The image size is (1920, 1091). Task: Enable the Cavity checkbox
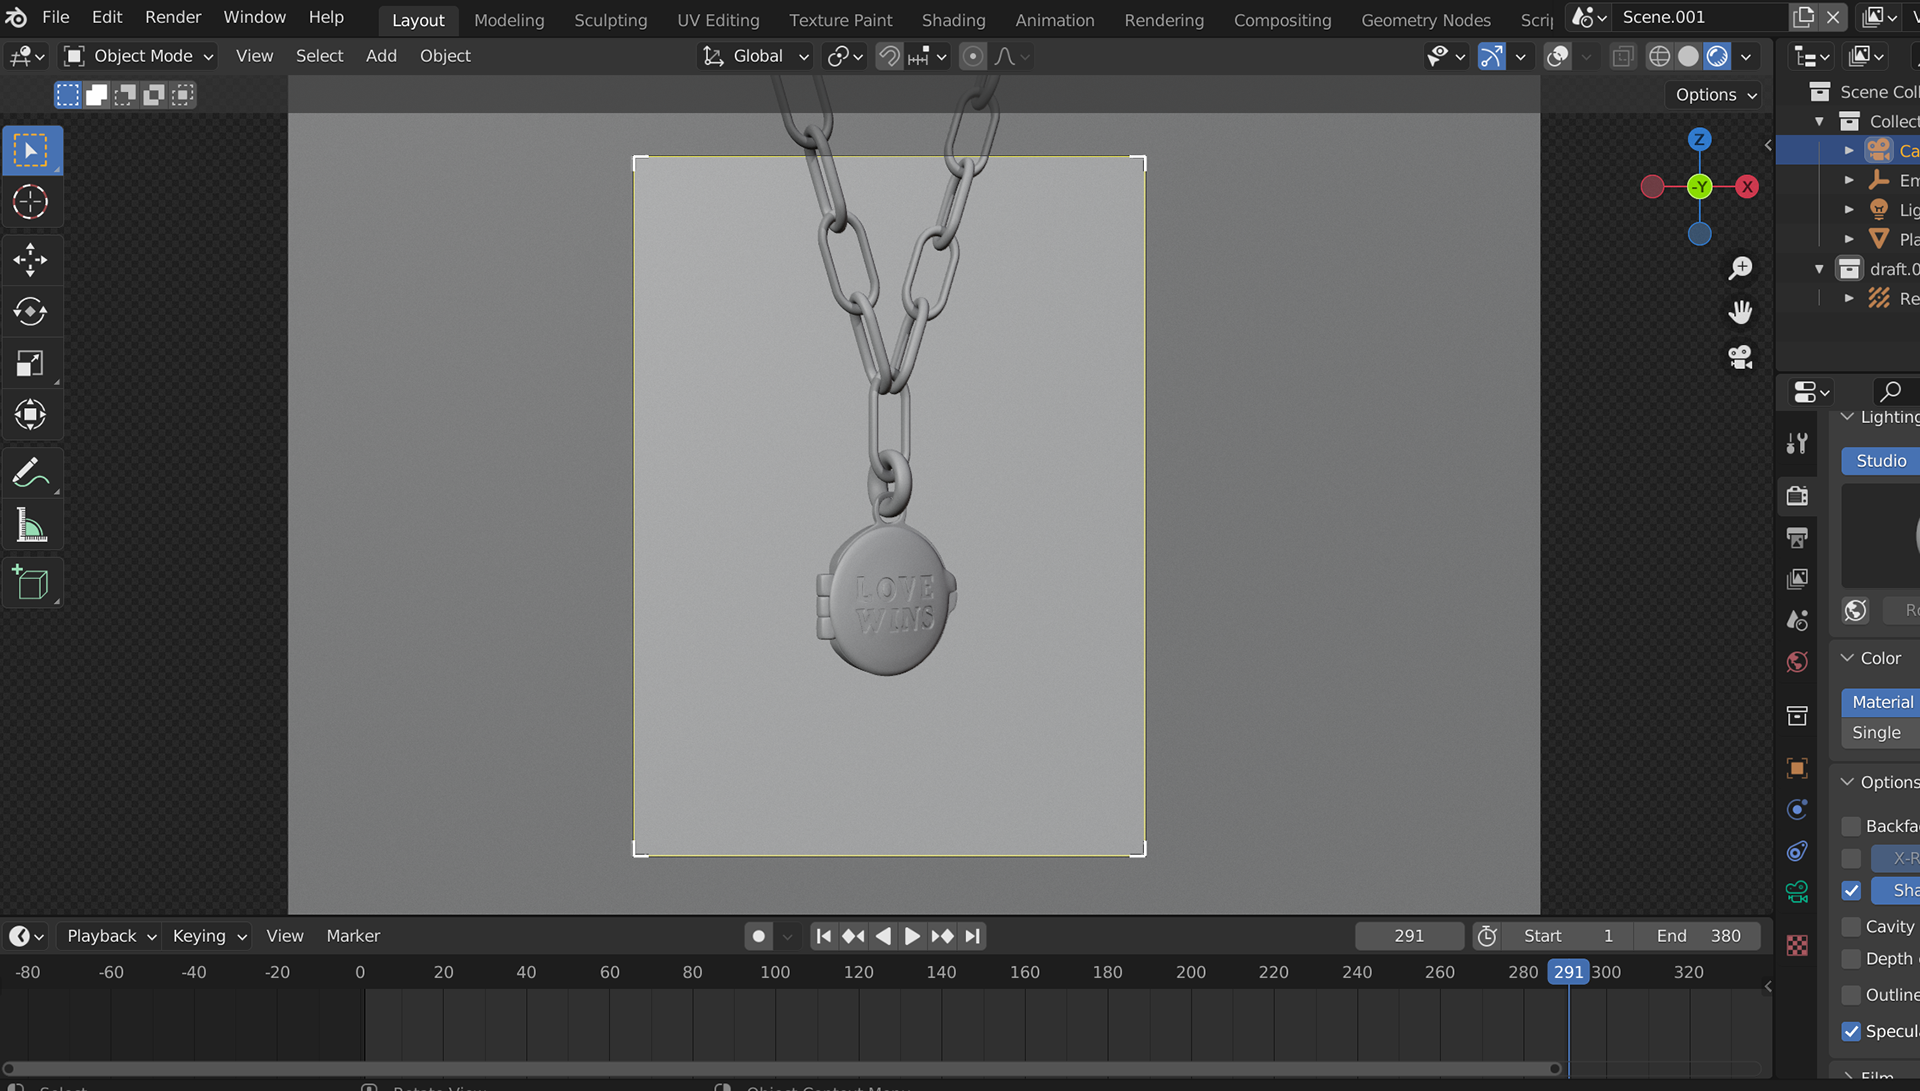[1851, 927]
